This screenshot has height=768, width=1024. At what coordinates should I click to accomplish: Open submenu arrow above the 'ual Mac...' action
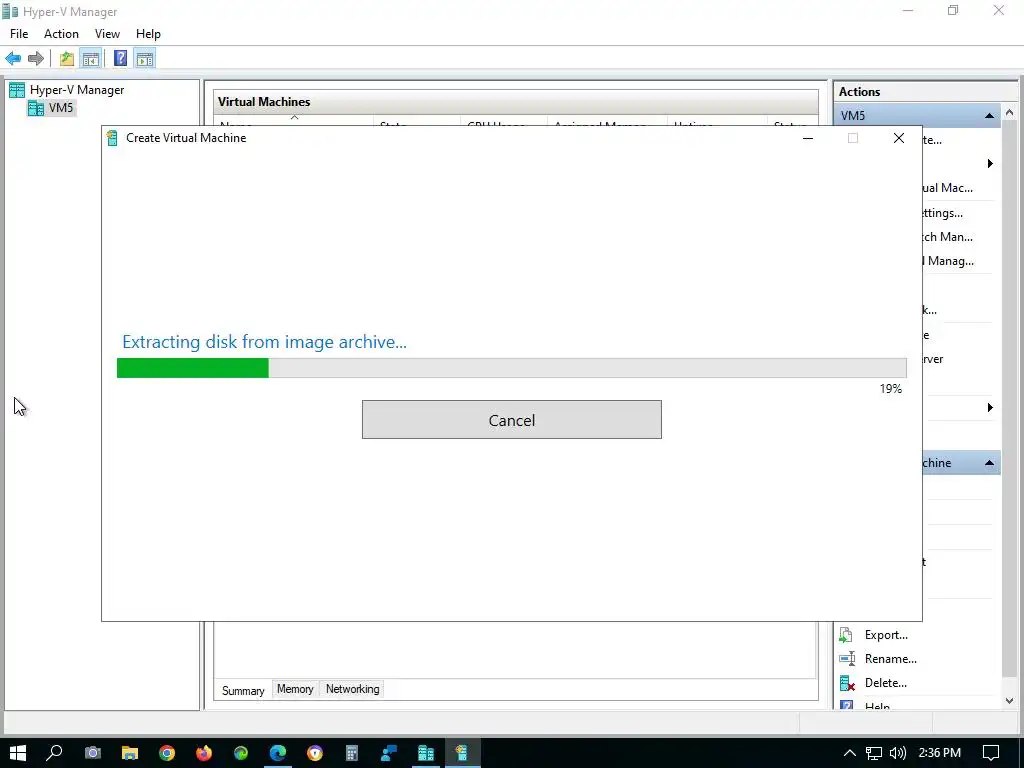coord(990,163)
